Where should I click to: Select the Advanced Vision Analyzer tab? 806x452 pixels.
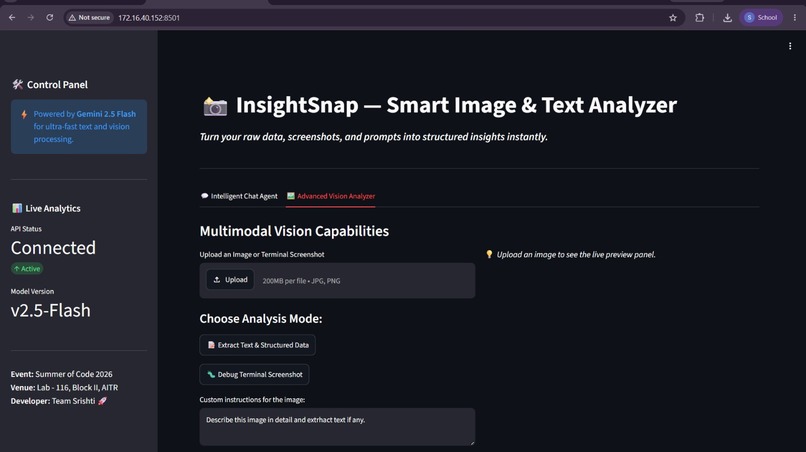pos(331,196)
